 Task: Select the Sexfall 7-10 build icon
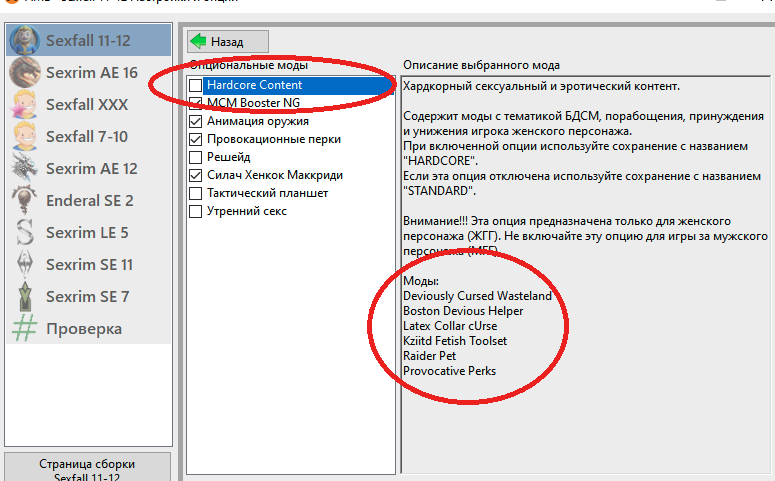click(x=25, y=137)
